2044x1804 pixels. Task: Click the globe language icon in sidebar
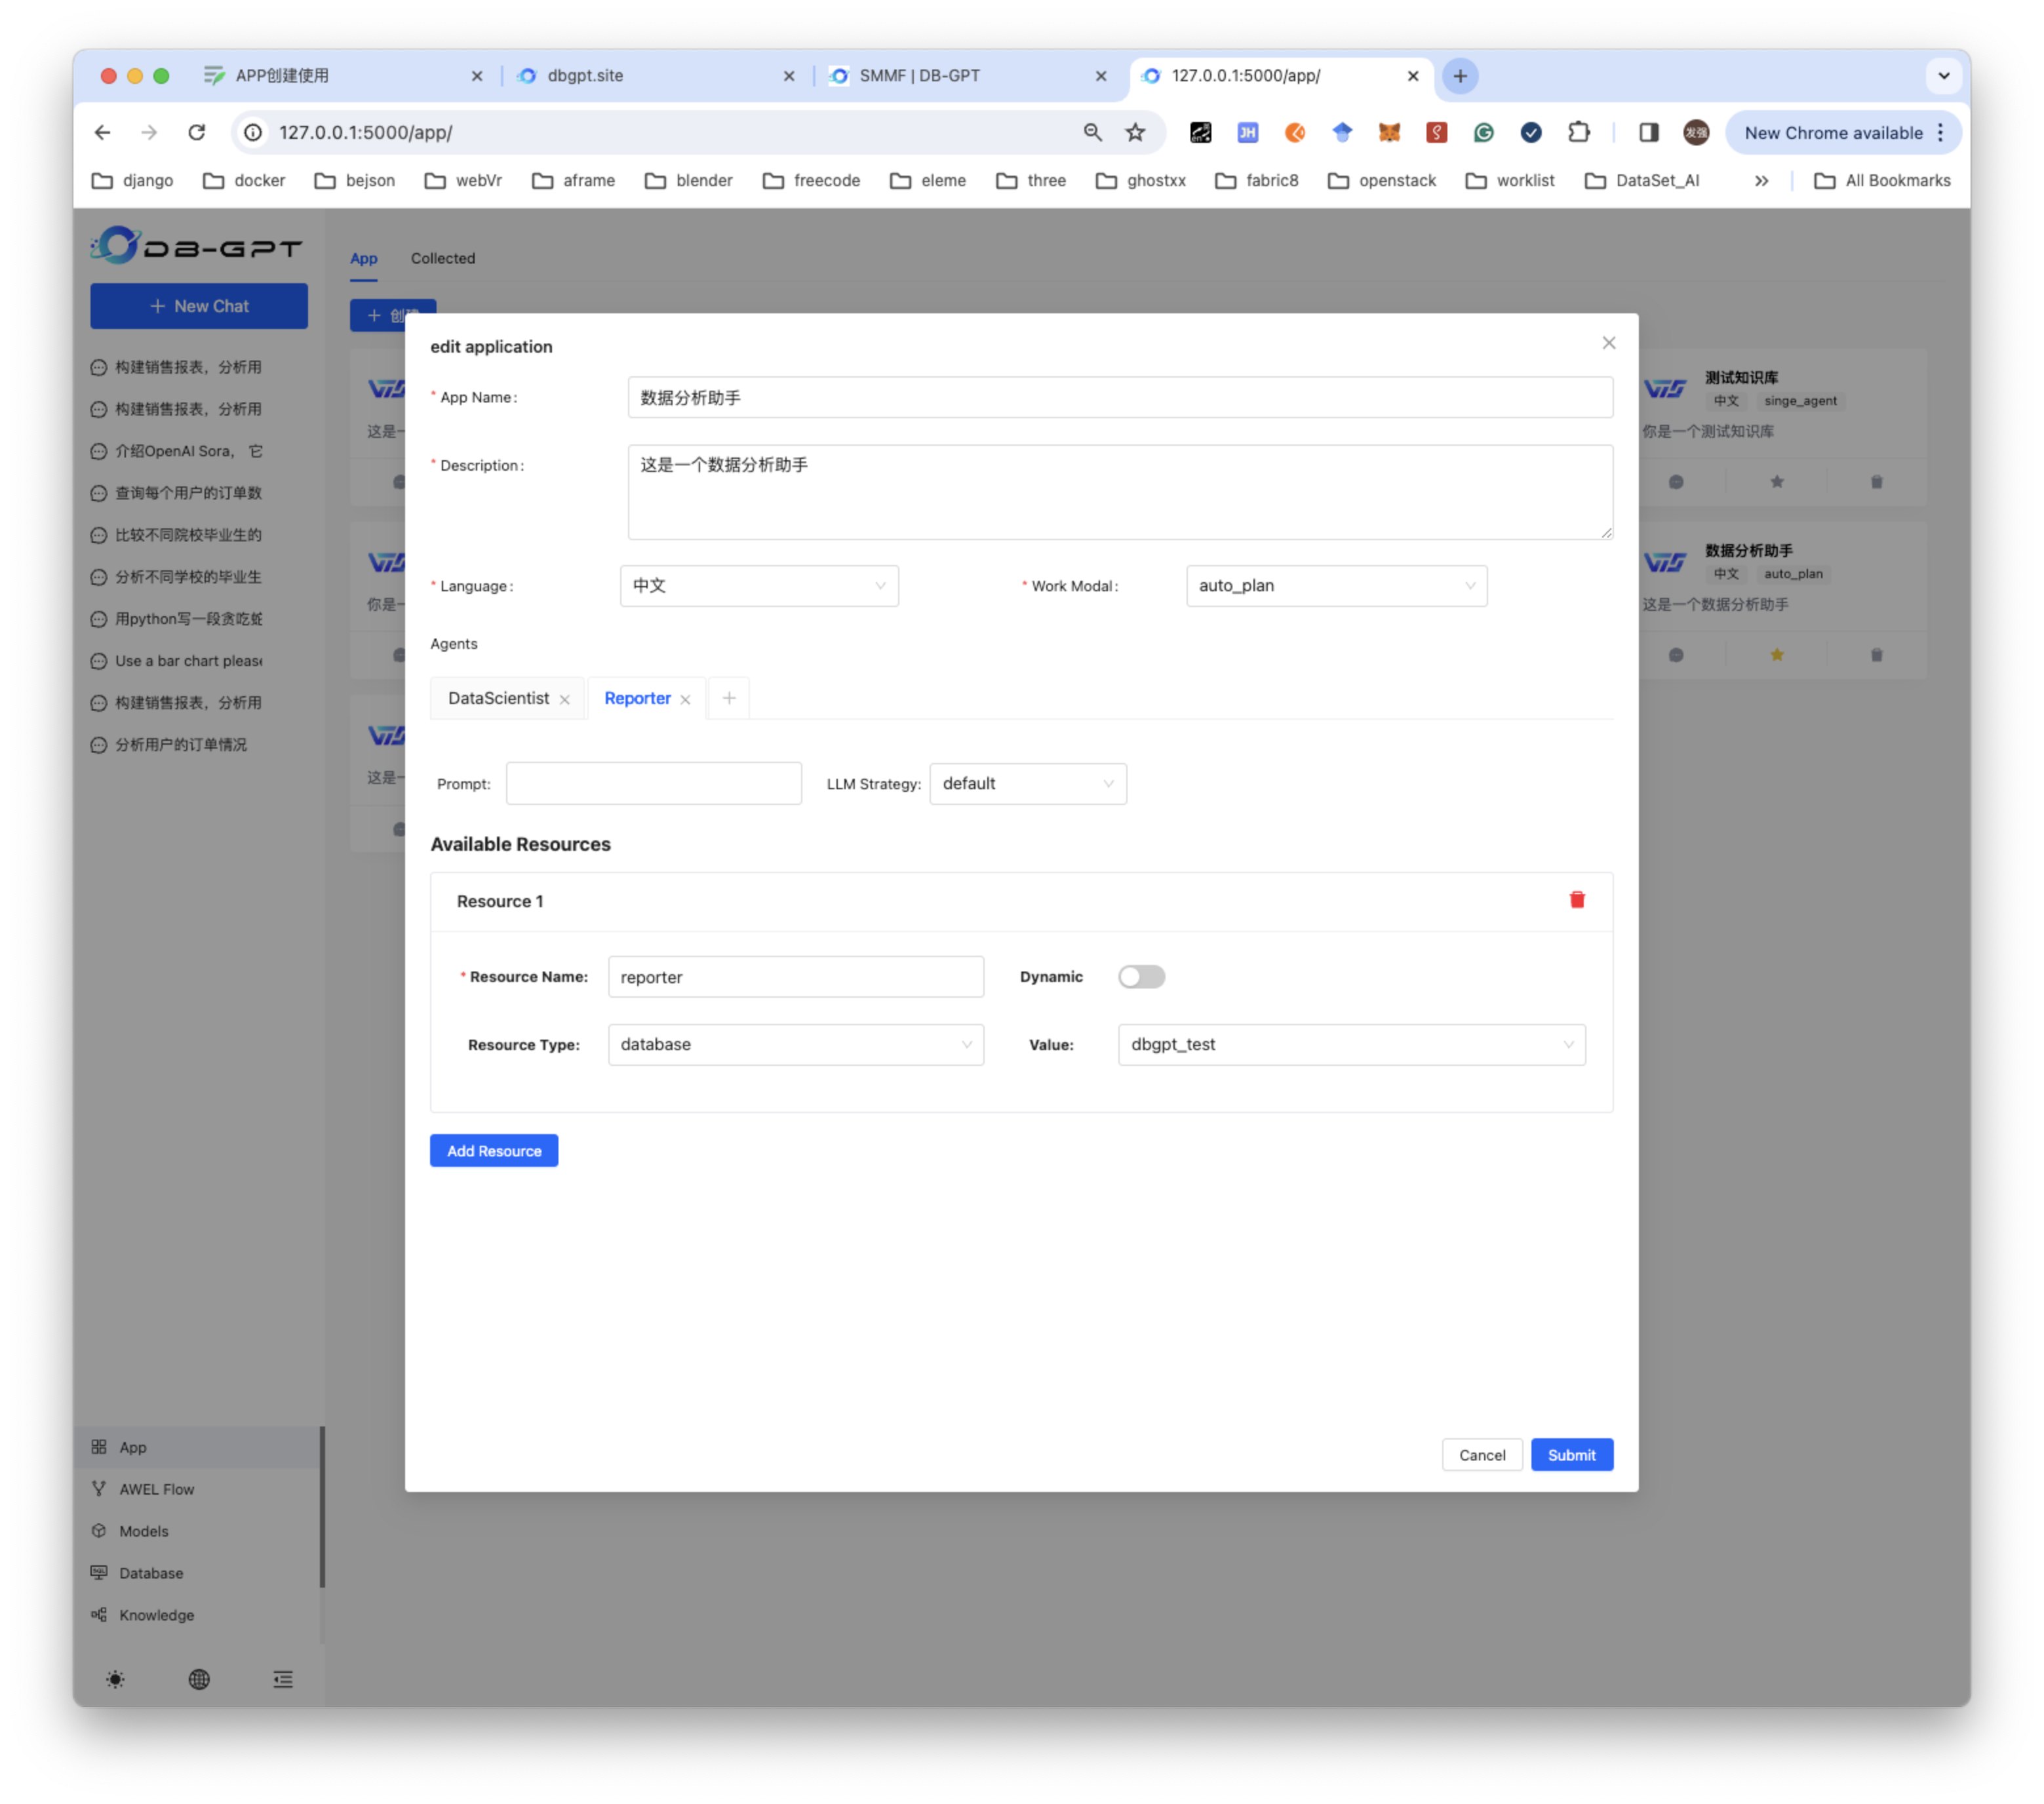[x=199, y=1679]
